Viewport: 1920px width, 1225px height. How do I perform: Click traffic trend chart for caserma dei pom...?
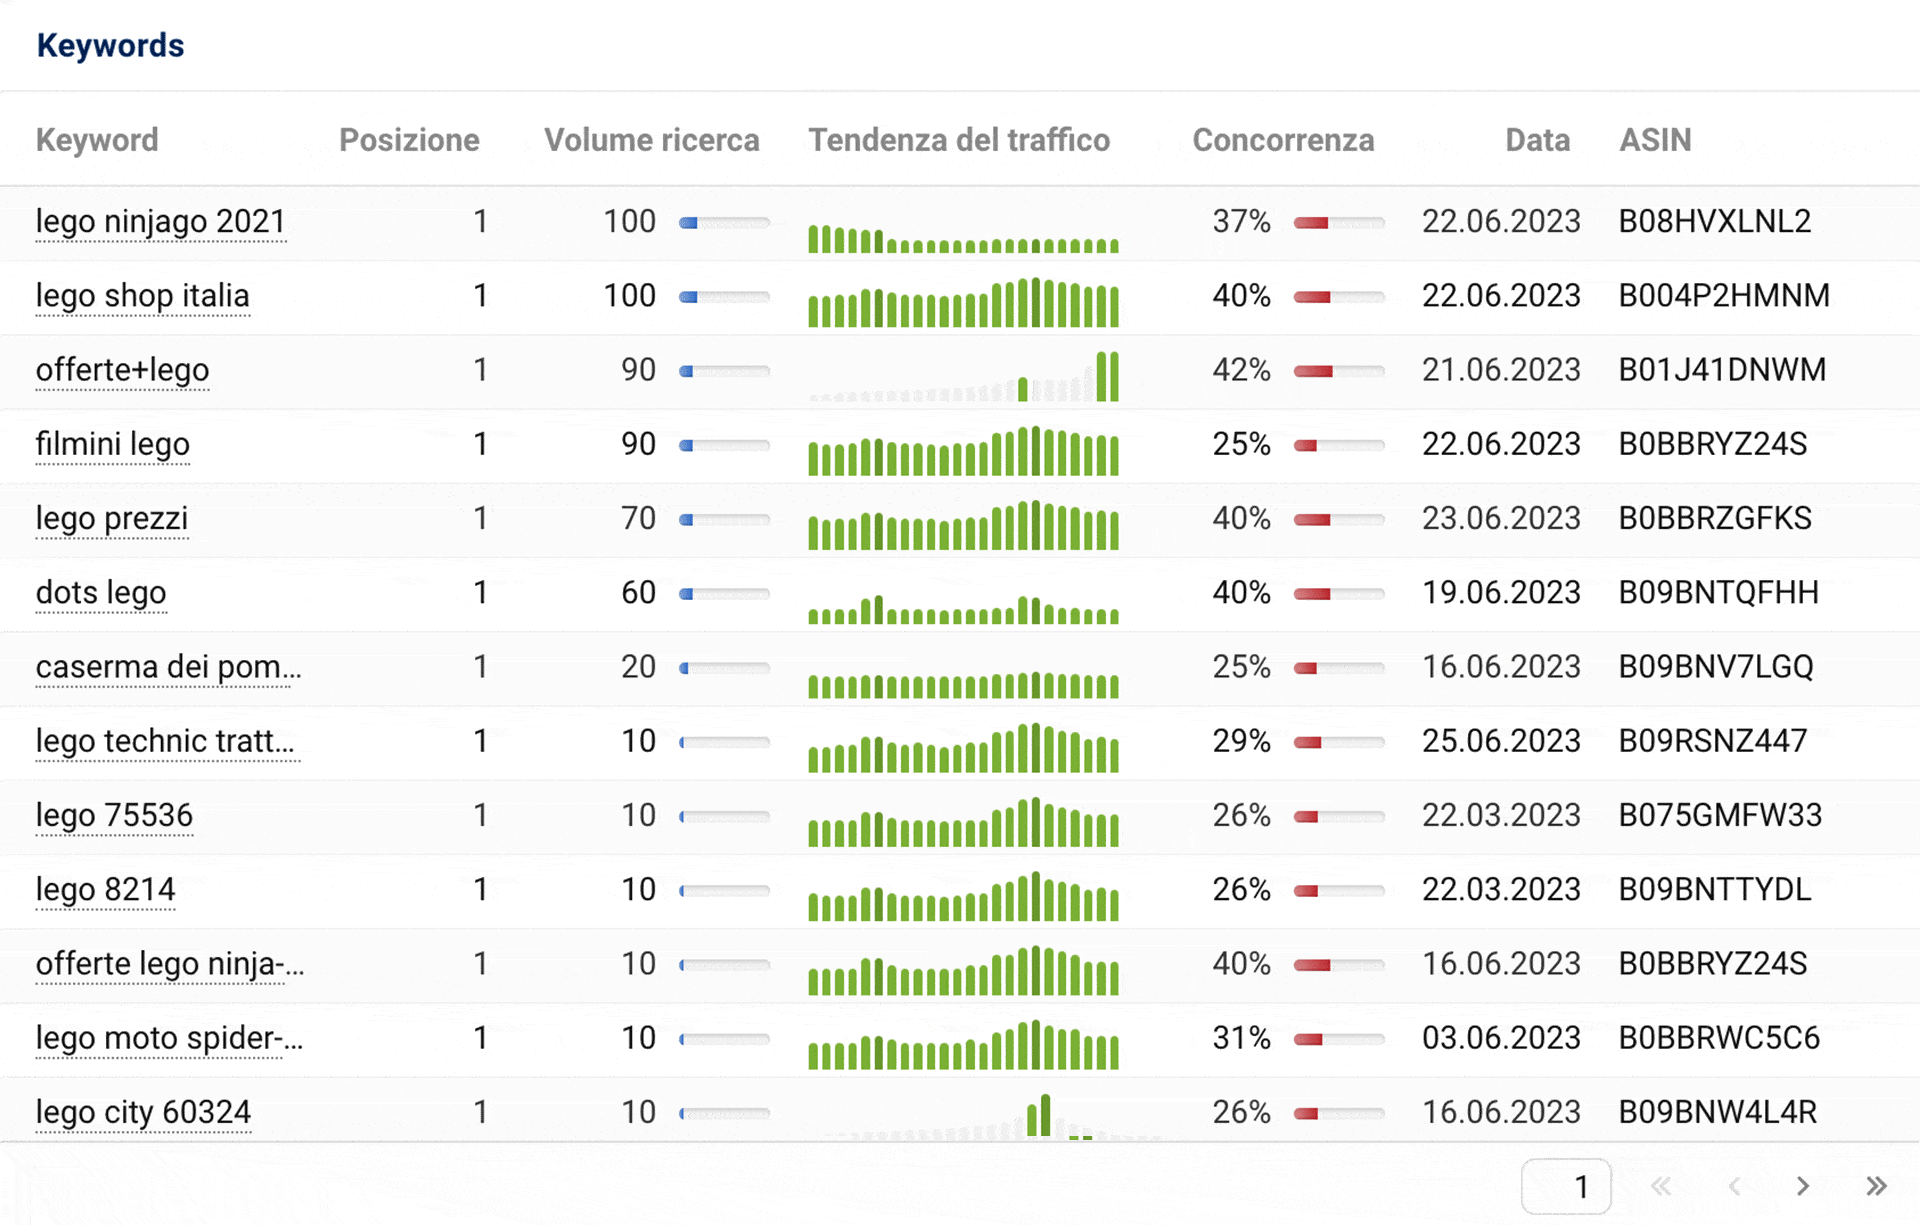[963, 685]
